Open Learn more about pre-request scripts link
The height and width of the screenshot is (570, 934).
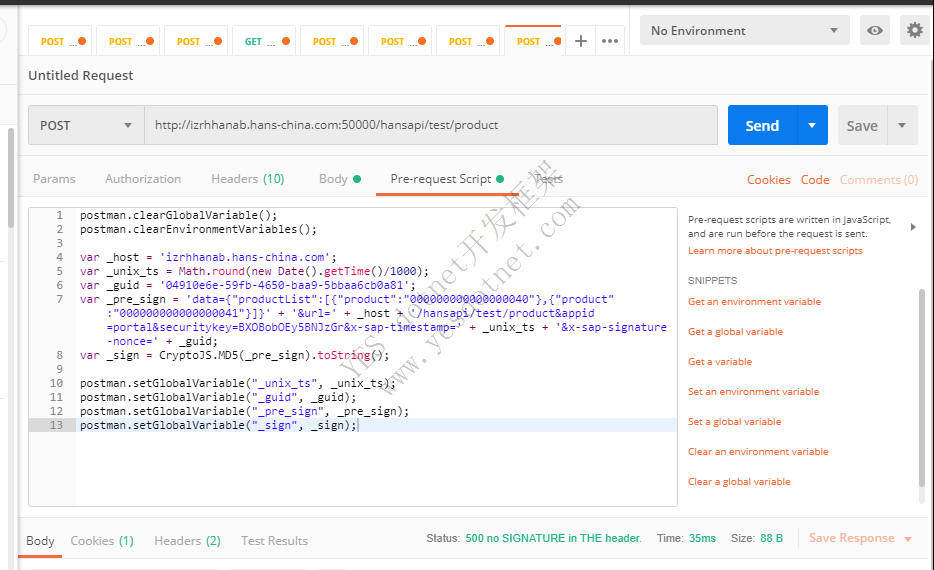tap(775, 251)
